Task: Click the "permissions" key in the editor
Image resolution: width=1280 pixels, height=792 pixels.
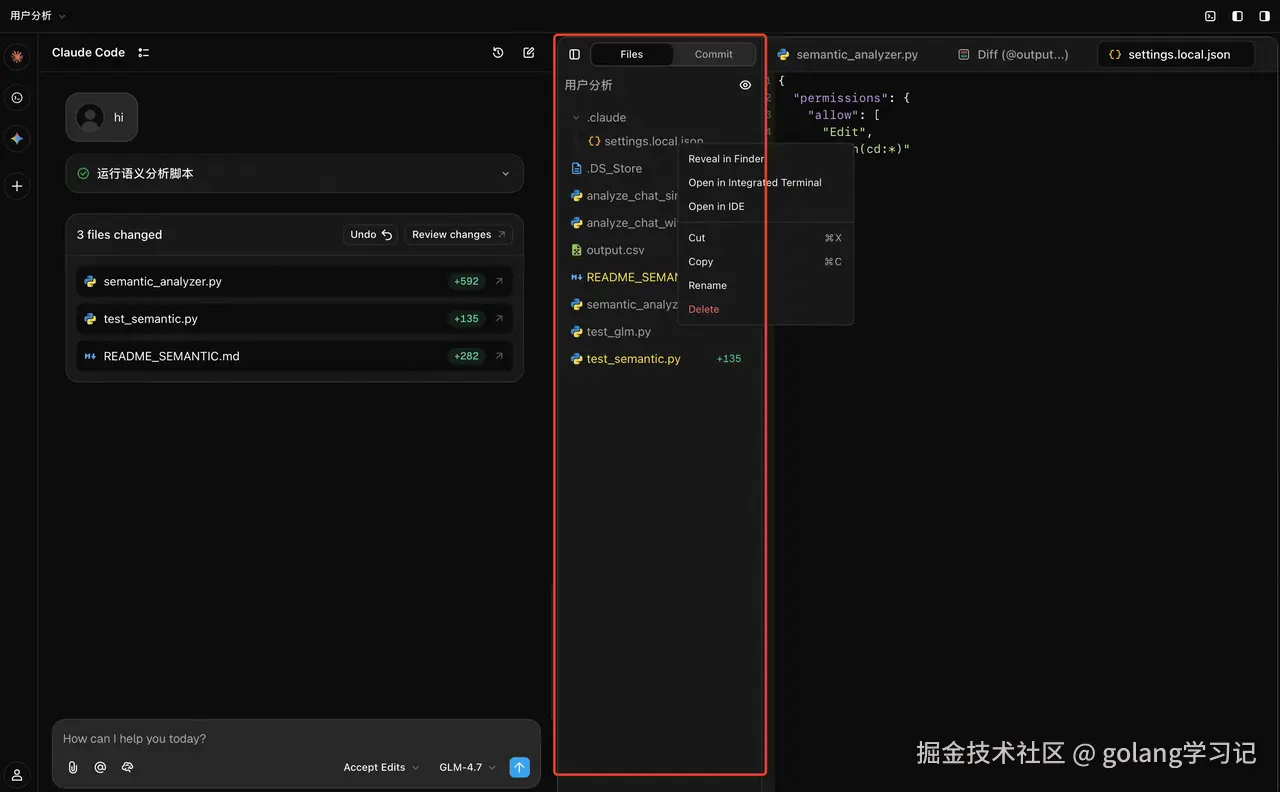Action: (x=839, y=98)
